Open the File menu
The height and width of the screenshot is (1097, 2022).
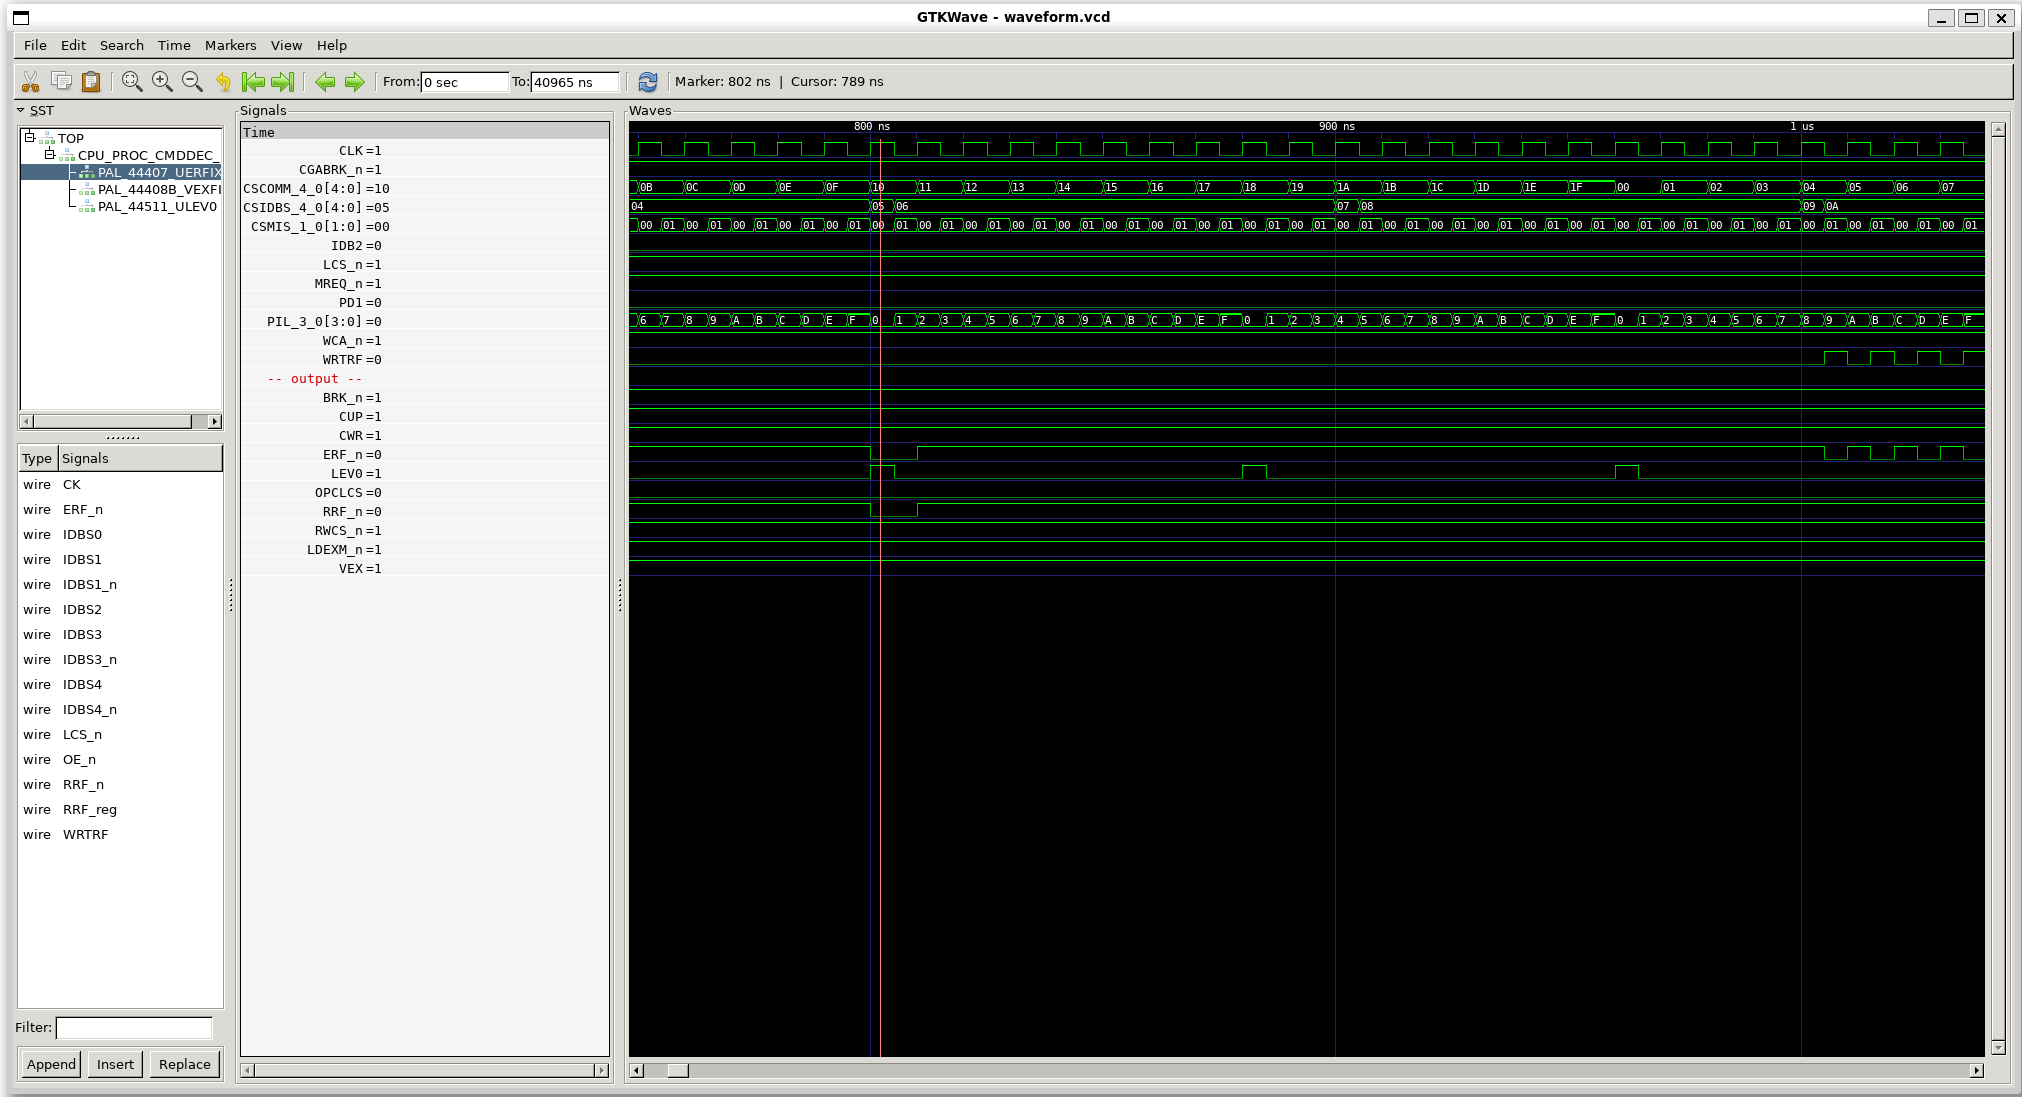point(35,45)
